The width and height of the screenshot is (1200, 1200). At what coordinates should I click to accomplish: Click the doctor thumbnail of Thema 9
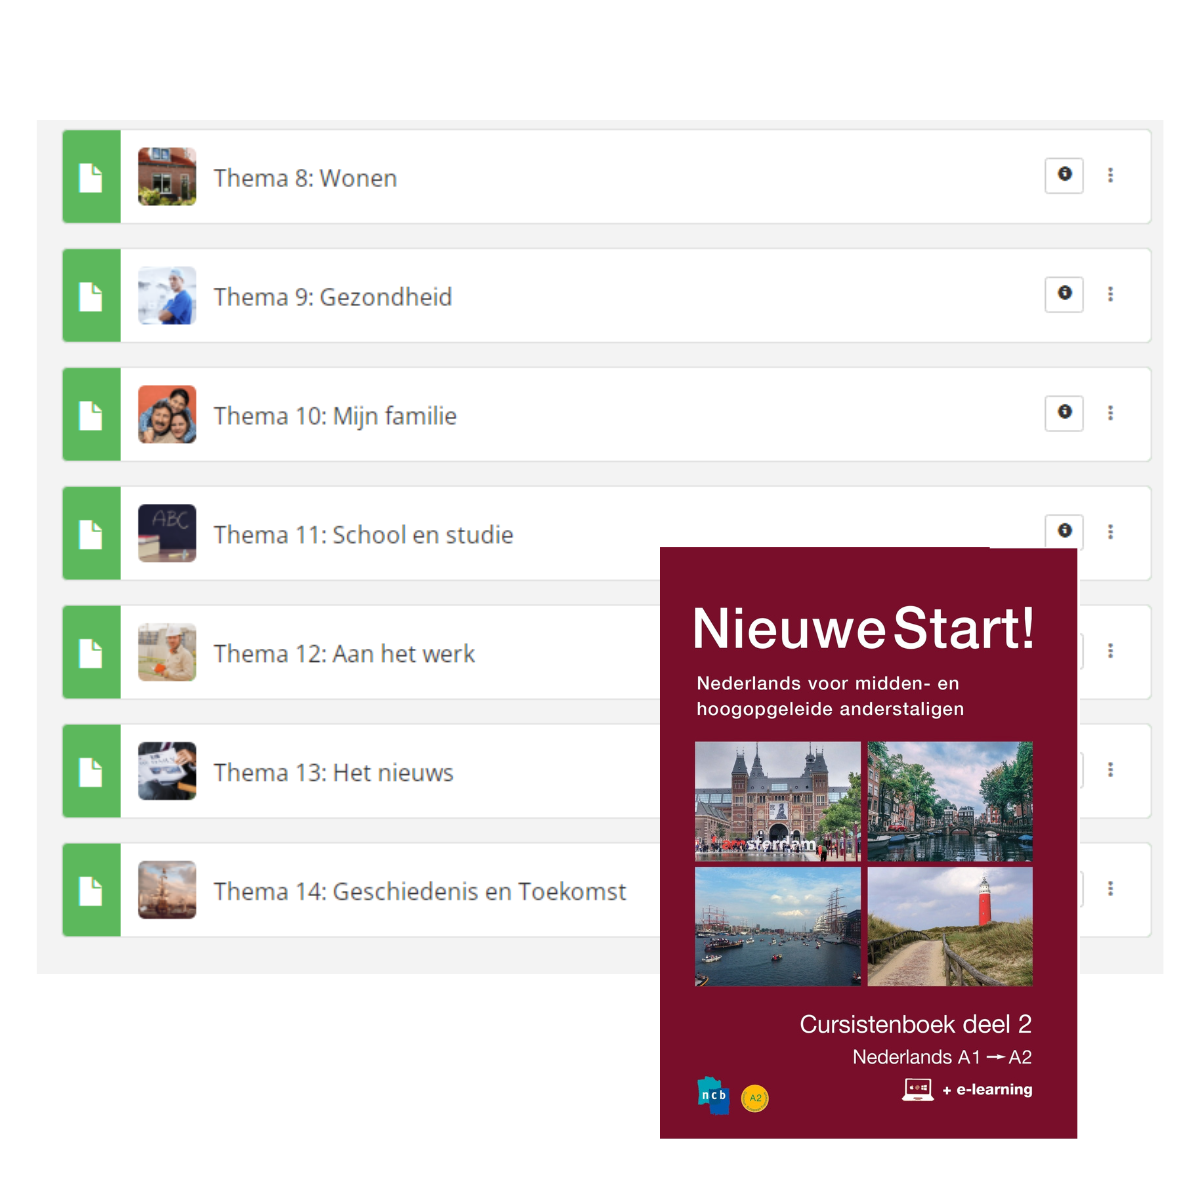pyautogui.click(x=167, y=296)
